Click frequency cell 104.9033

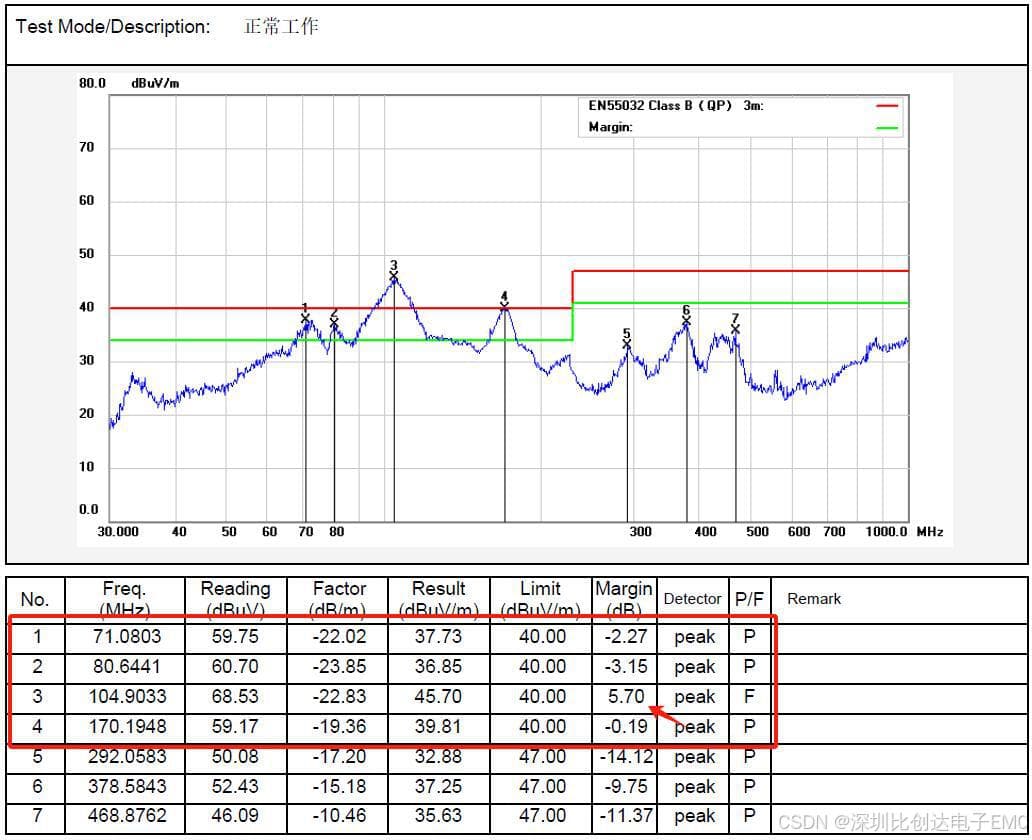coord(127,696)
